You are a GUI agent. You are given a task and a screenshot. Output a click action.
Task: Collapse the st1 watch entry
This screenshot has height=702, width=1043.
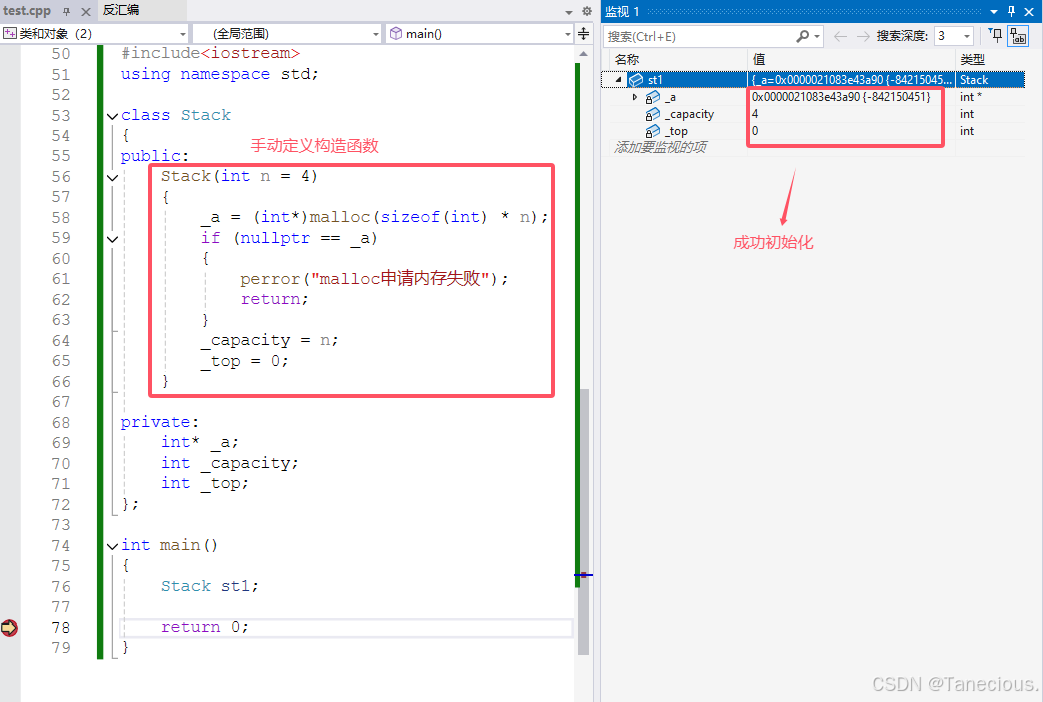coord(618,80)
